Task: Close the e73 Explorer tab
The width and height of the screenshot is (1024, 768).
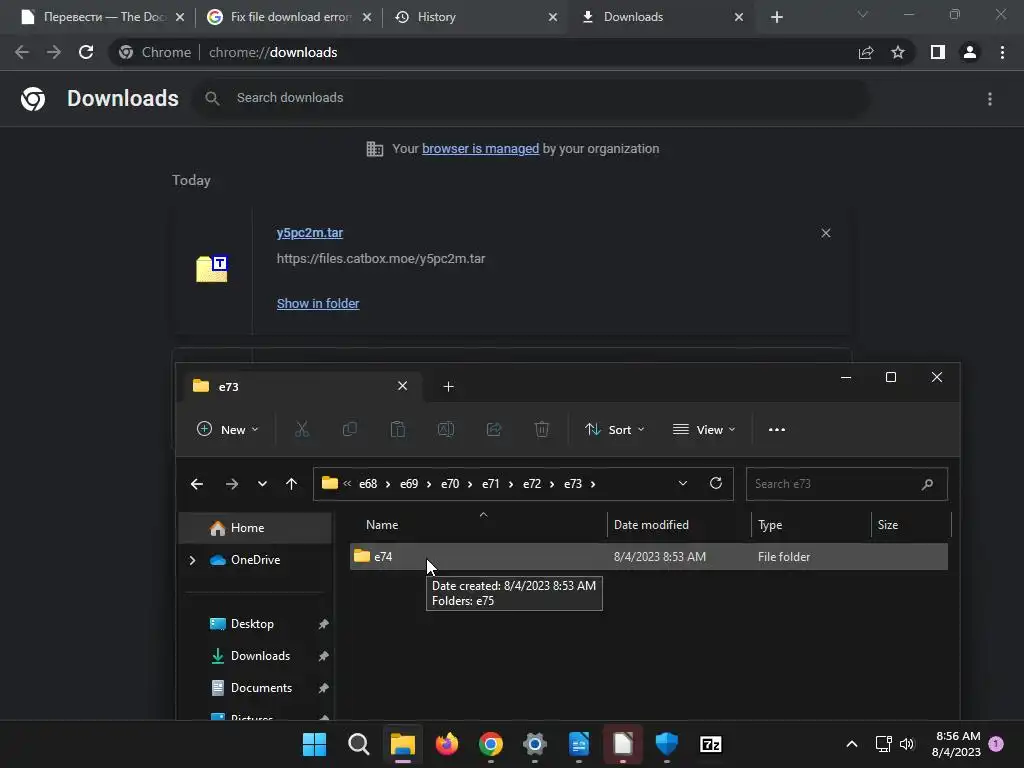Action: coord(402,386)
